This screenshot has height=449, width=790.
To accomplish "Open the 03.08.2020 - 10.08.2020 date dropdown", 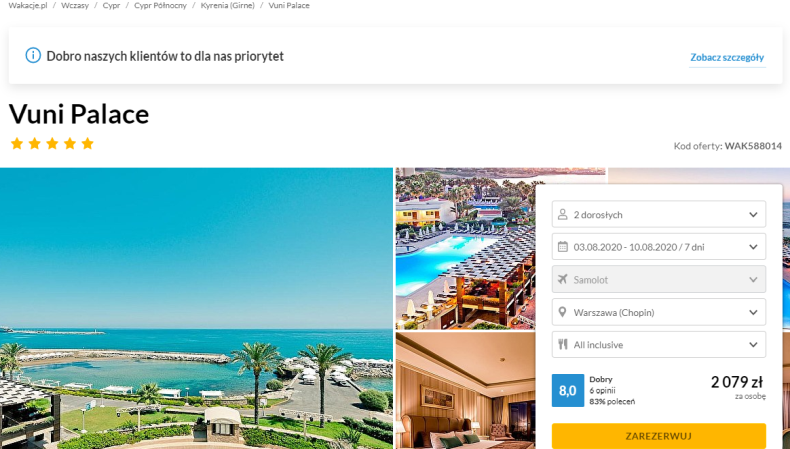I will click(x=659, y=247).
